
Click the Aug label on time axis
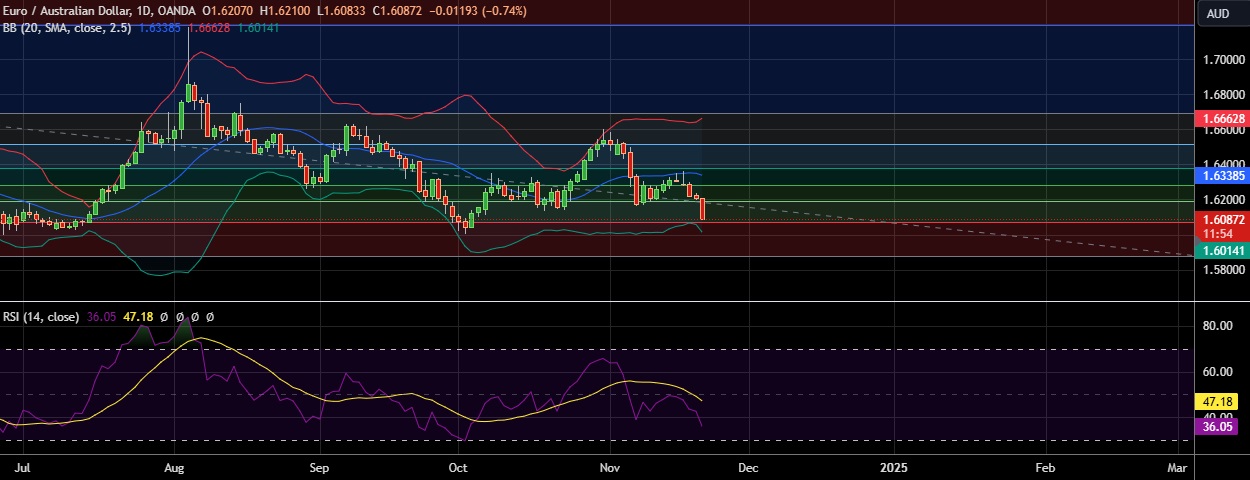(174, 467)
